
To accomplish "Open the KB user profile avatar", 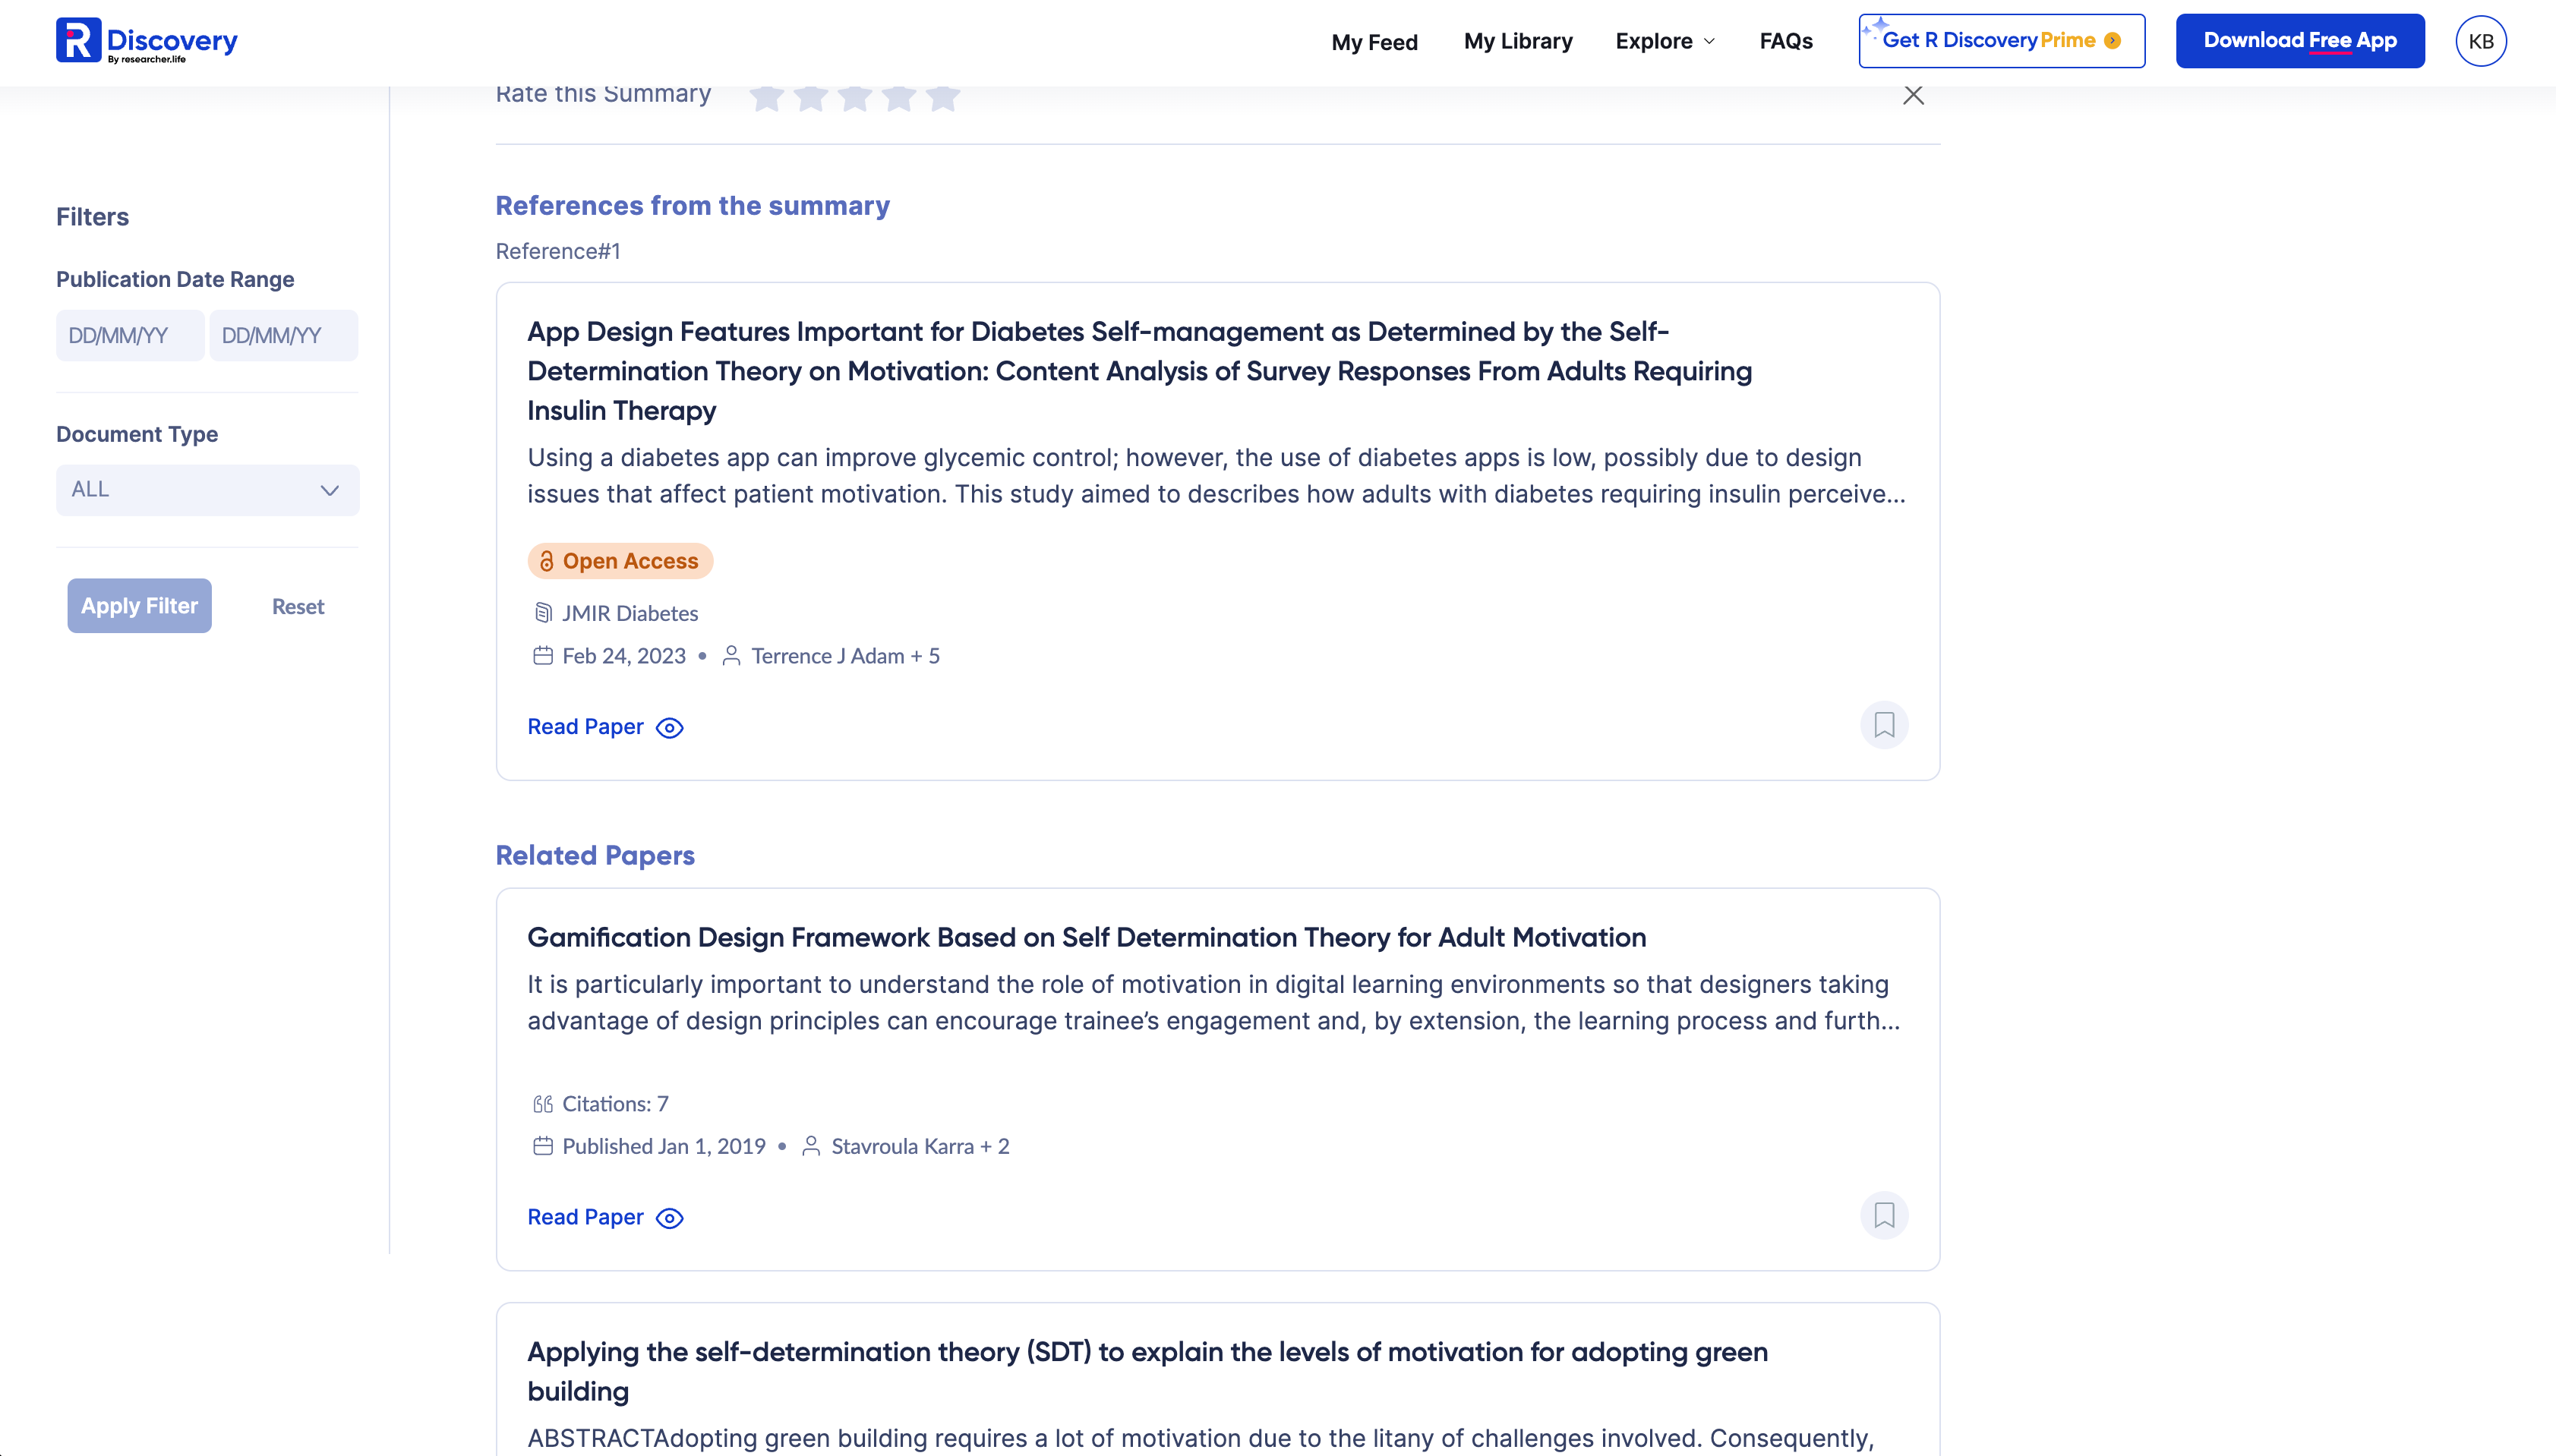I will tap(2480, 41).
